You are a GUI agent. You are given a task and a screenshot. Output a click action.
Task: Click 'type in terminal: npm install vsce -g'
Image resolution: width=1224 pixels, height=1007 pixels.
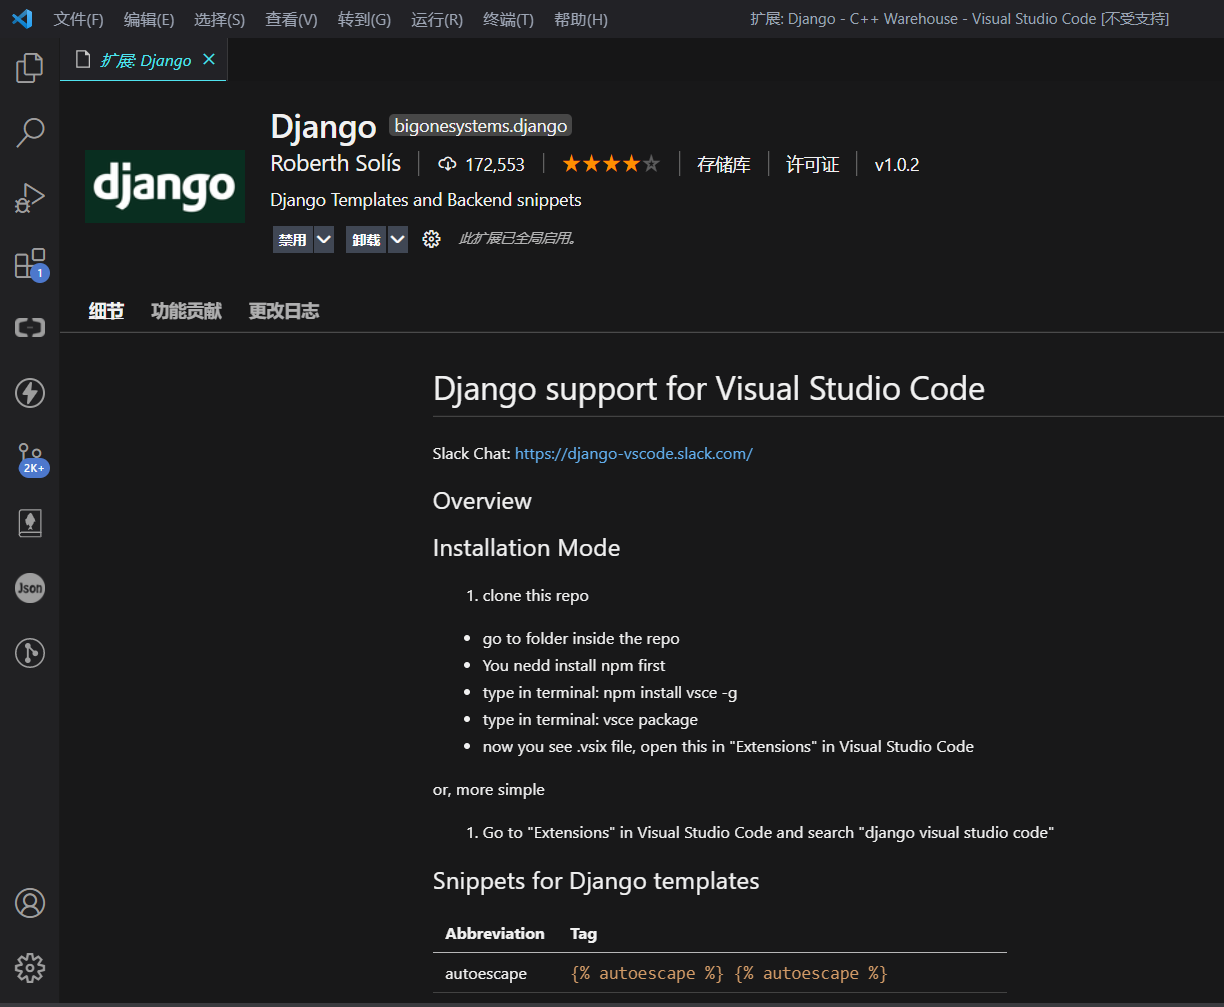coord(610,692)
